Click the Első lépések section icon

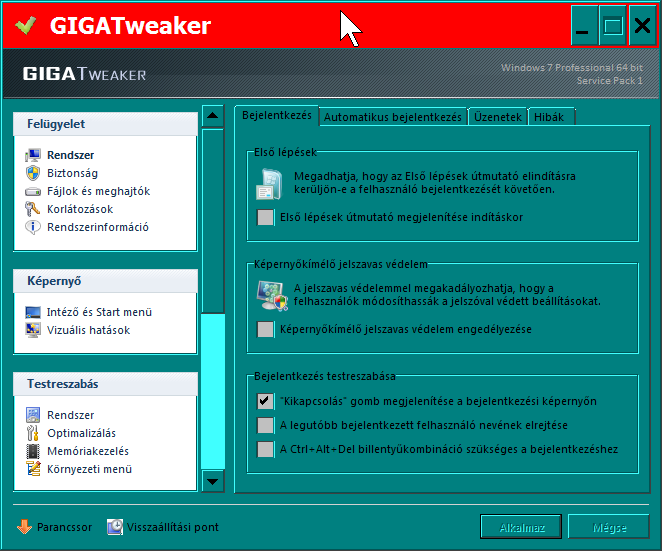pyautogui.click(x=269, y=184)
